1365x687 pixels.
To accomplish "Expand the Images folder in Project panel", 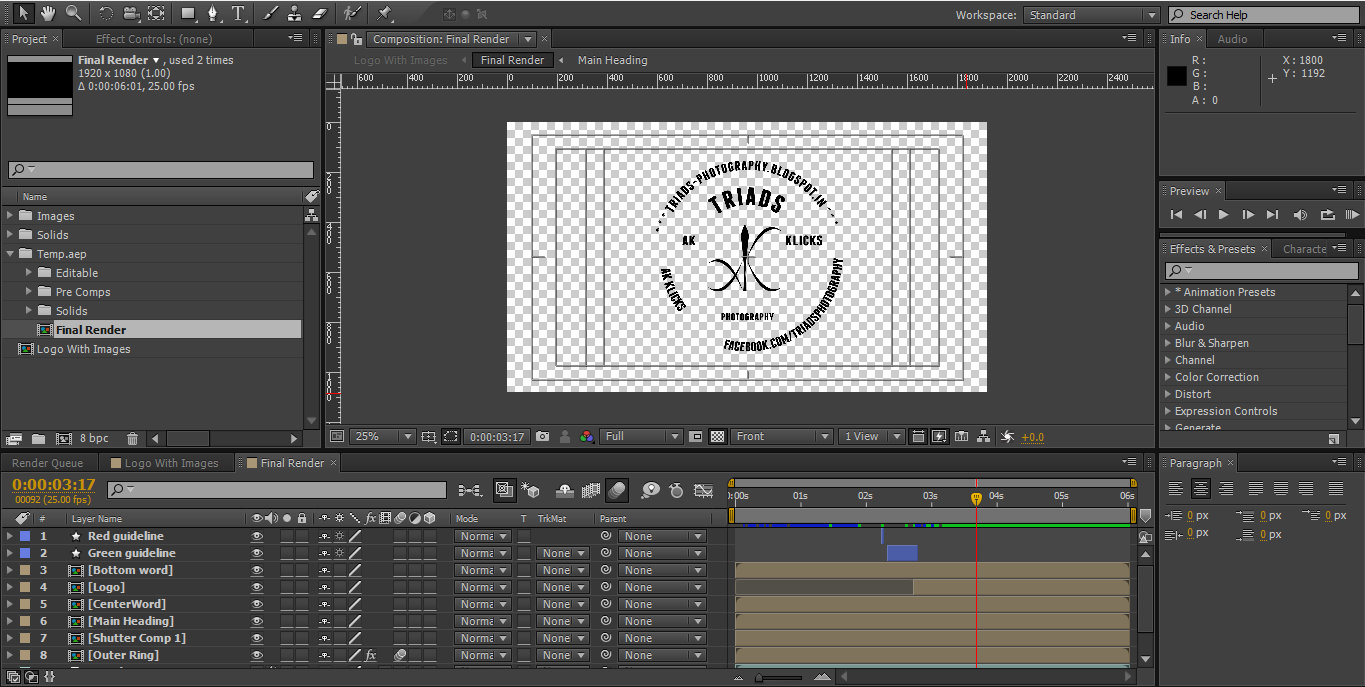I will click(x=11, y=216).
